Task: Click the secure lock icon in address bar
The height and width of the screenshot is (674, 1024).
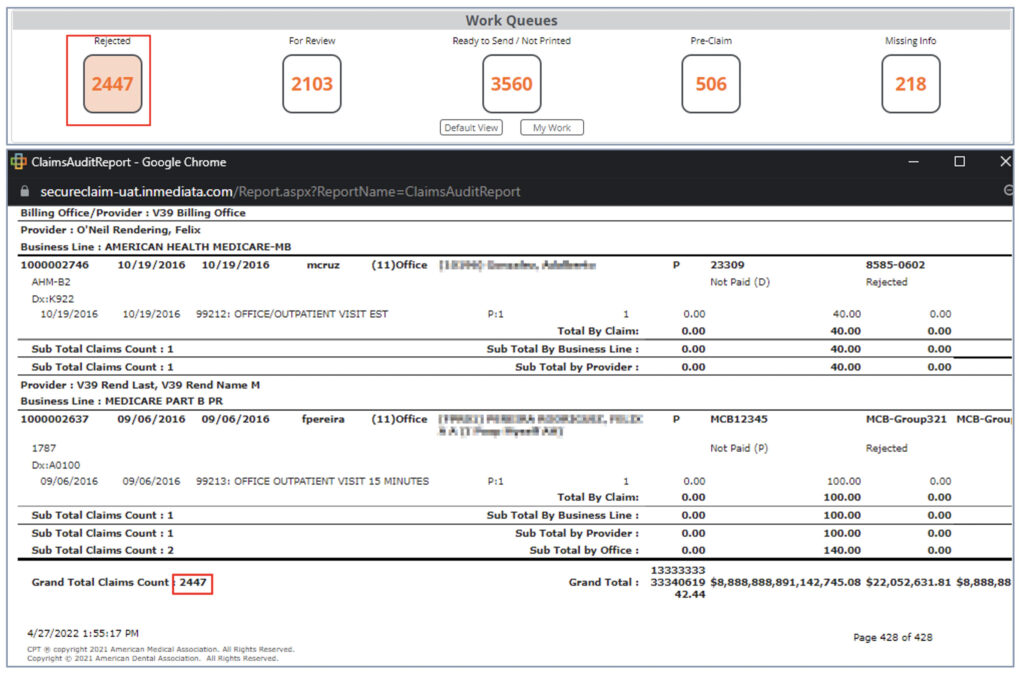Action: [x=25, y=191]
